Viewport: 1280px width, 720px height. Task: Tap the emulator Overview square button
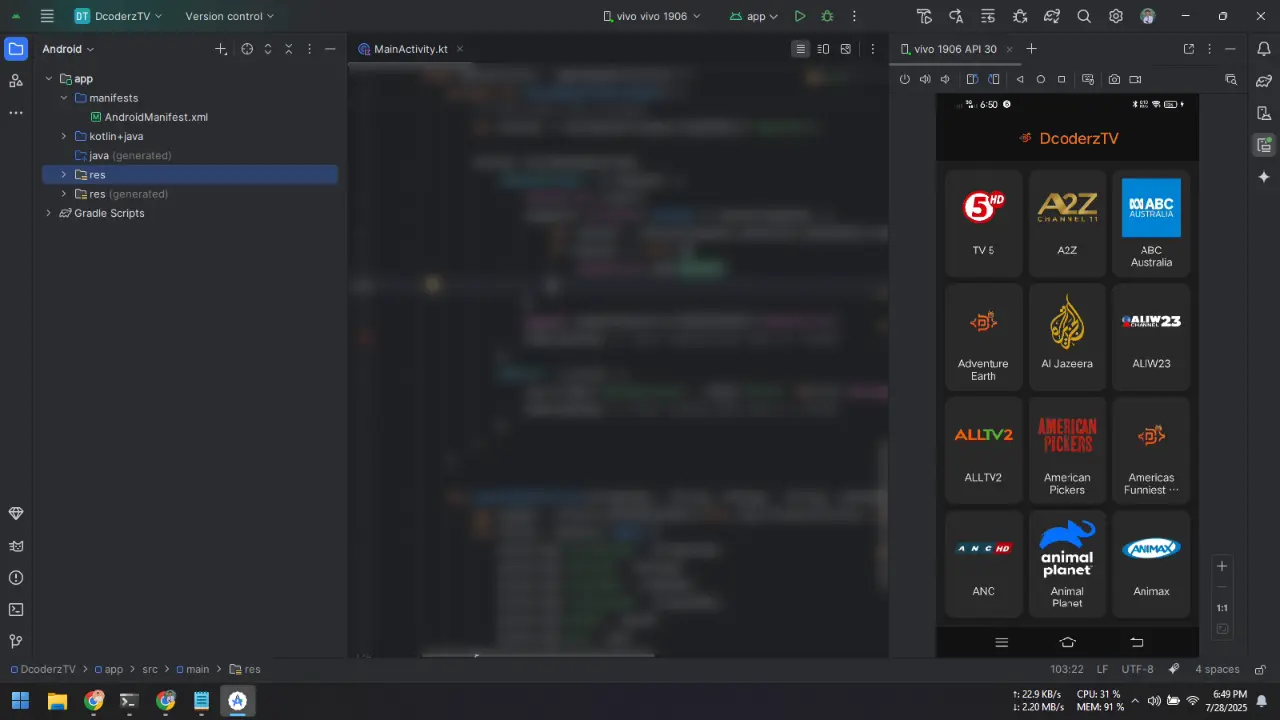pos(1062,79)
